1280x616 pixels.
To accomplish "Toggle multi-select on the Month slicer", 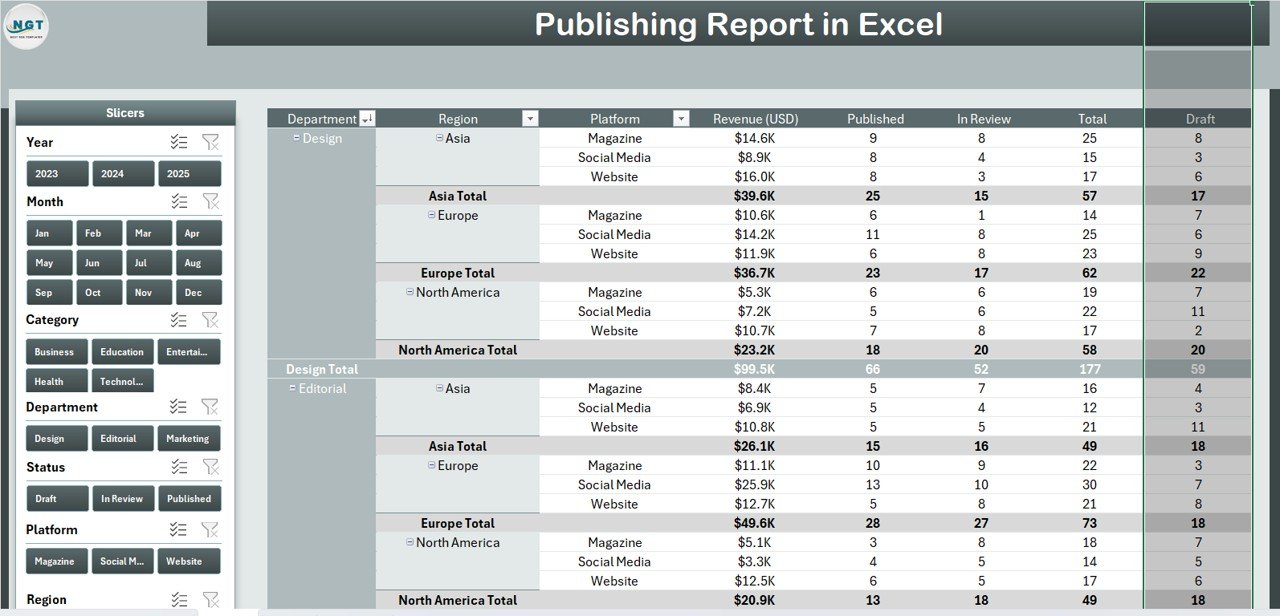I will (x=179, y=201).
